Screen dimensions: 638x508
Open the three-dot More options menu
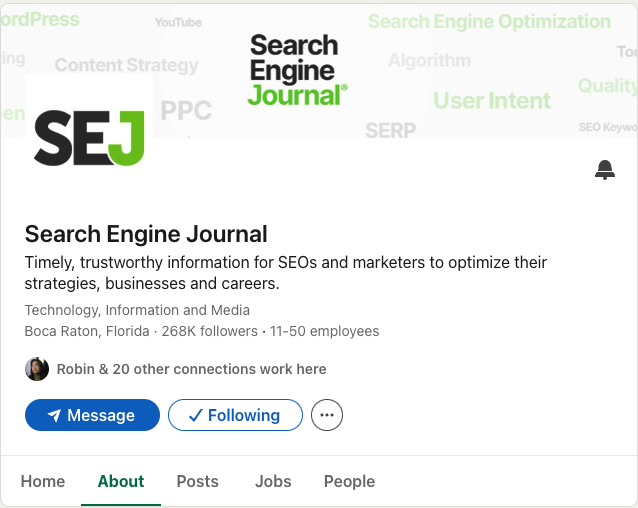[x=327, y=415]
